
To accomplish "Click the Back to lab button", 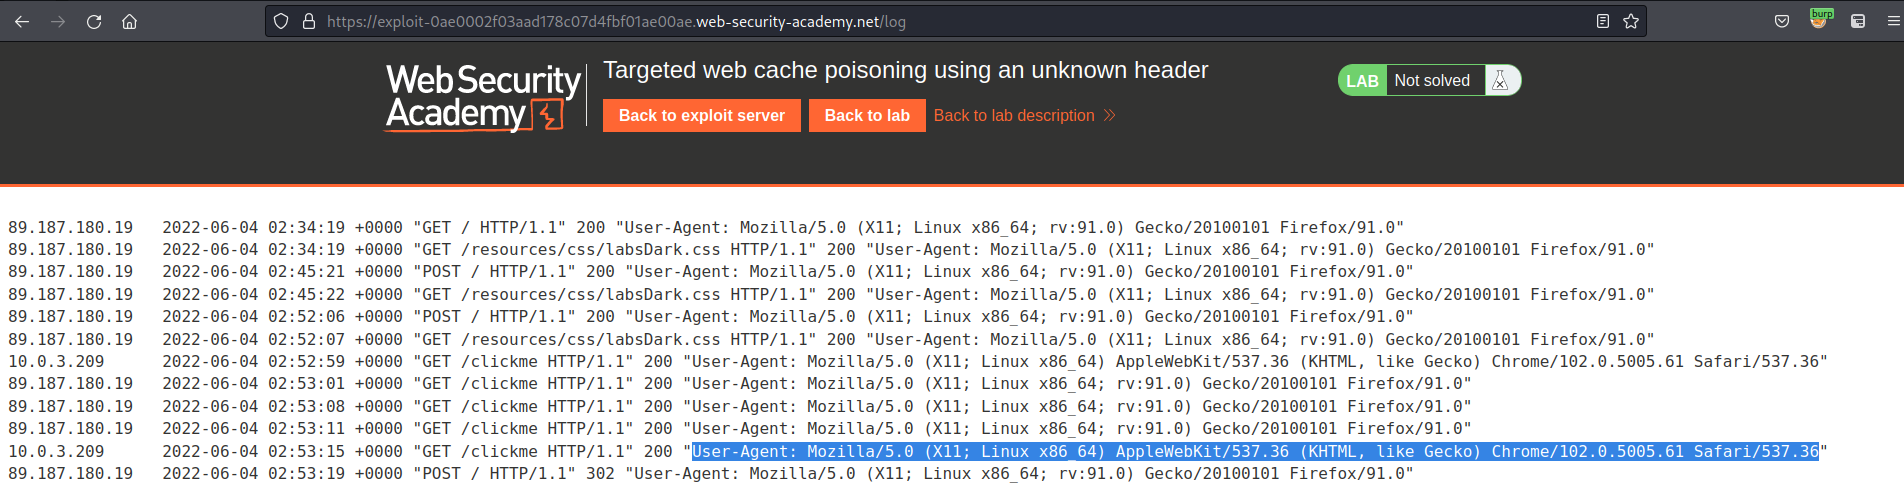I will [867, 116].
